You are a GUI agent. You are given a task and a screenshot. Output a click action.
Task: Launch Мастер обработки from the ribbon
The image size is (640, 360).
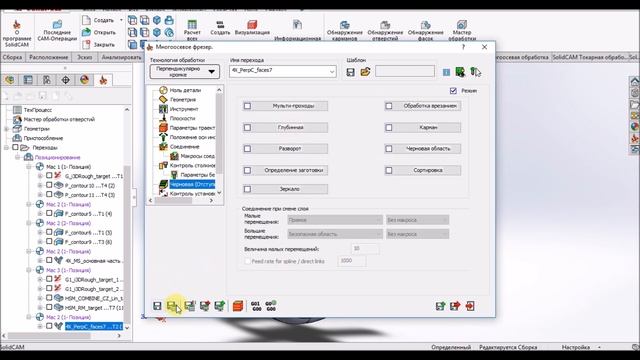(462, 31)
